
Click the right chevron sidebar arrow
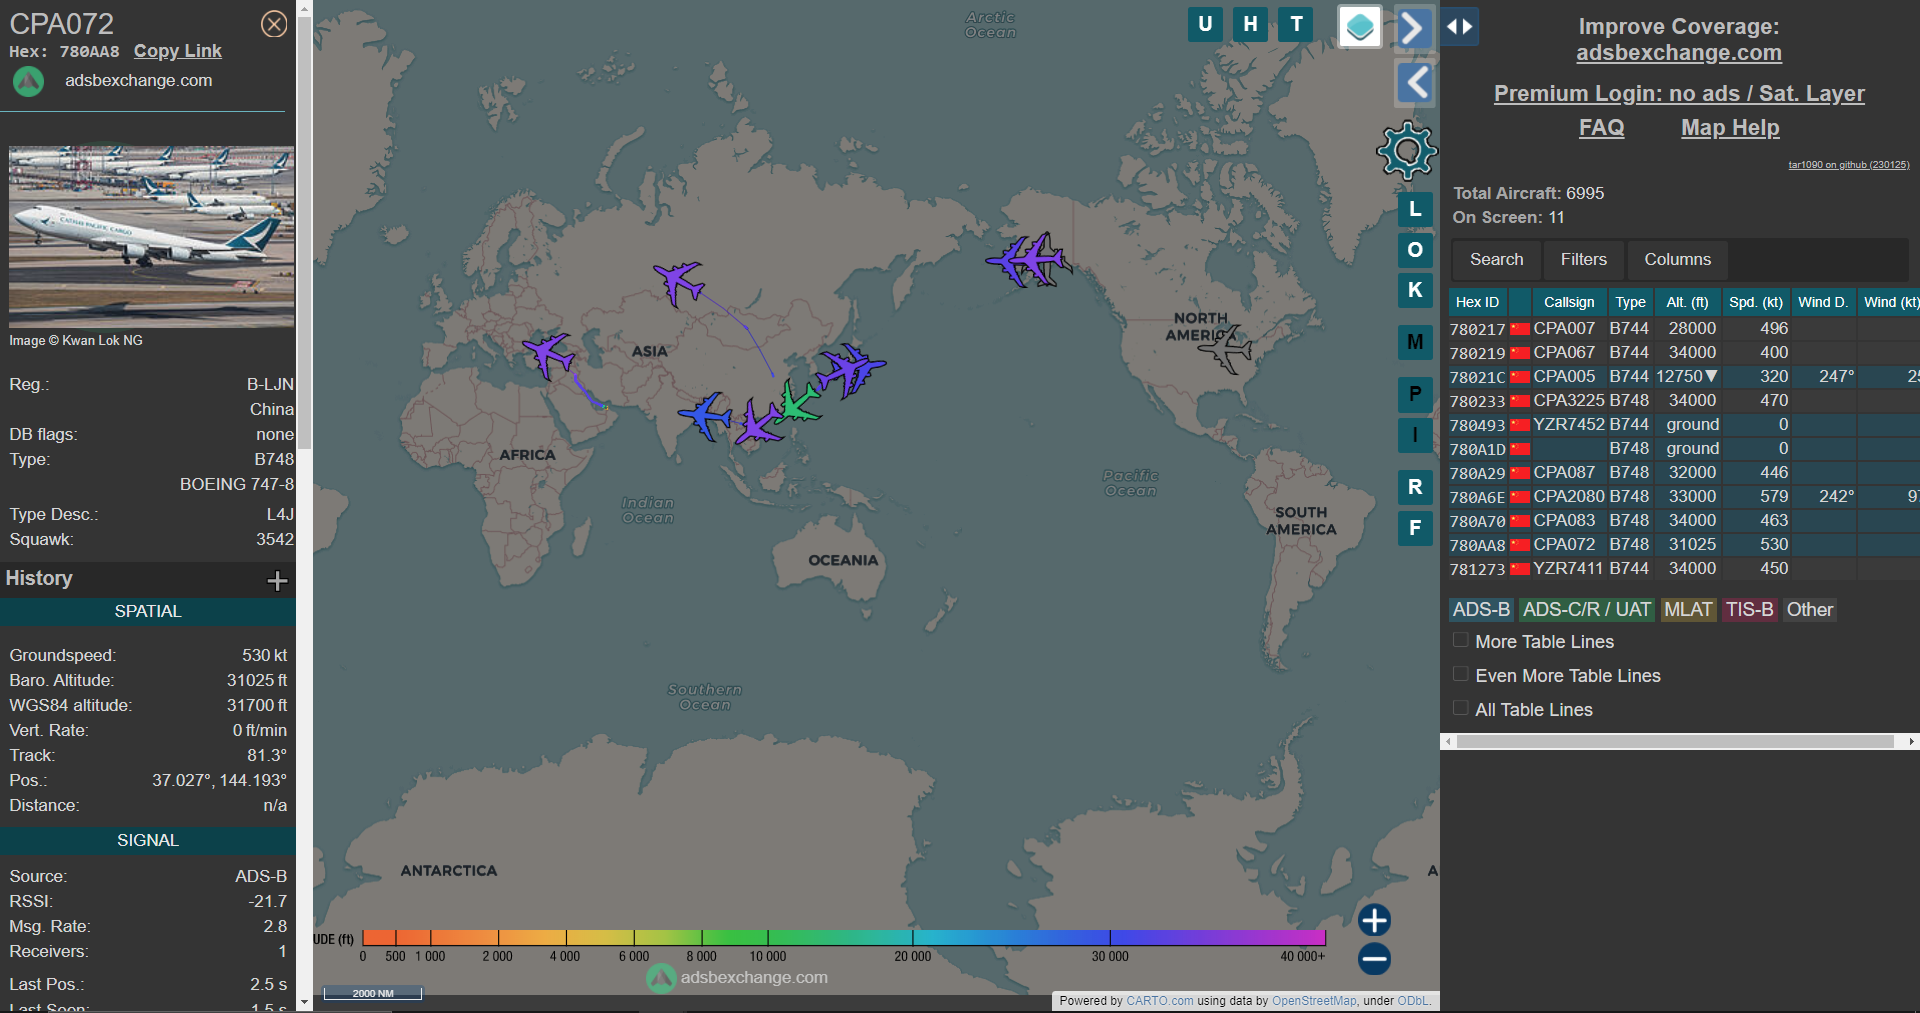(x=1414, y=27)
